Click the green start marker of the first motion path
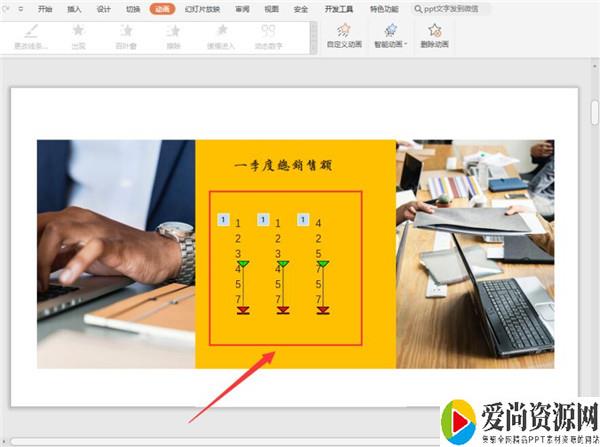This screenshot has height=447, width=600. (x=243, y=263)
